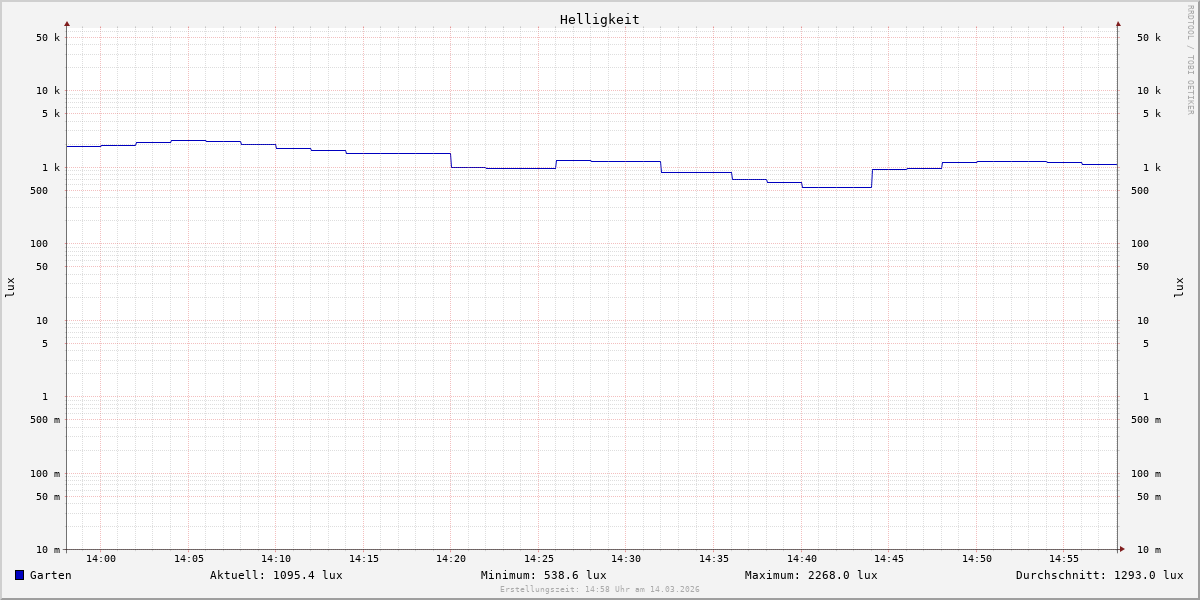The height and width of the screenshot is (600, 1200).
Task: Click the red arrowhead atop the right y-axis
Action: coord(1118,23)
